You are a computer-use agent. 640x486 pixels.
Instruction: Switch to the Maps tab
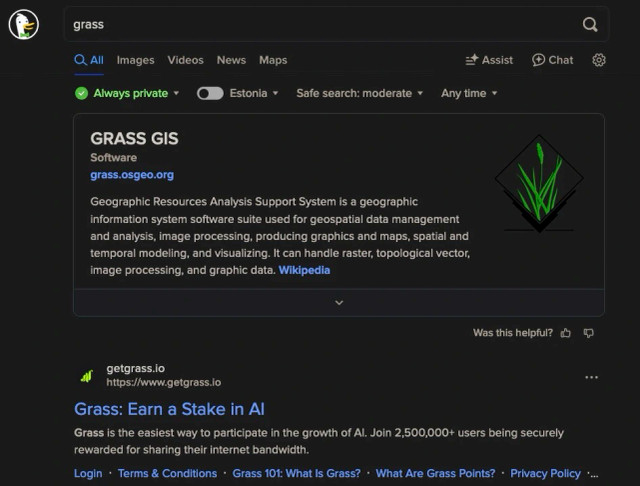273,60
